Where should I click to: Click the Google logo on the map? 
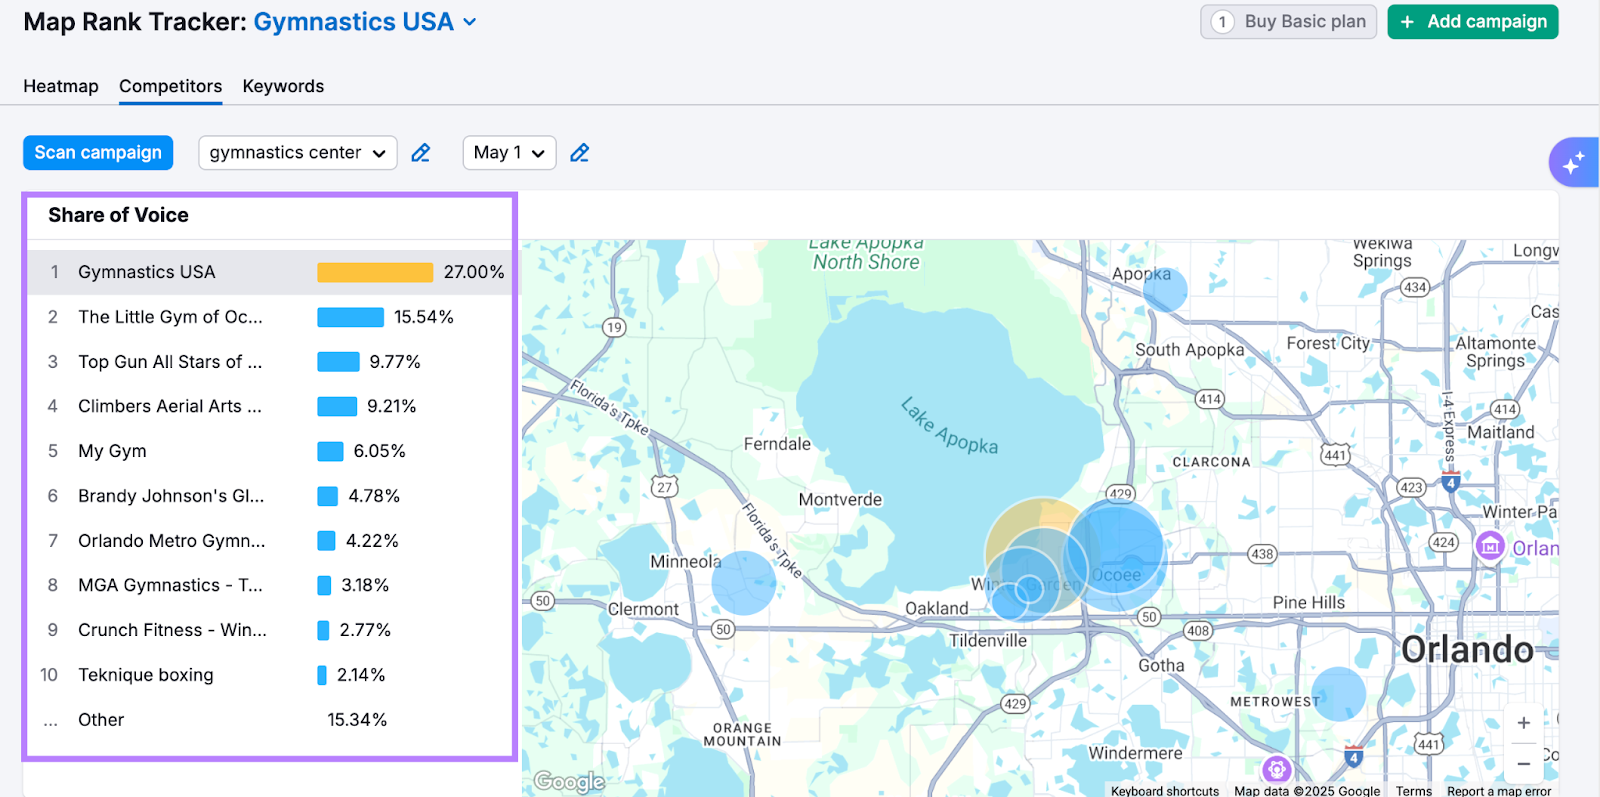[x=569, y=781]
